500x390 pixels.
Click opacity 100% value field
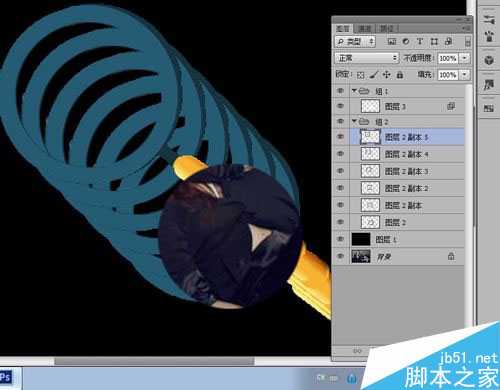pyautogui.click(x=448, y=58)
